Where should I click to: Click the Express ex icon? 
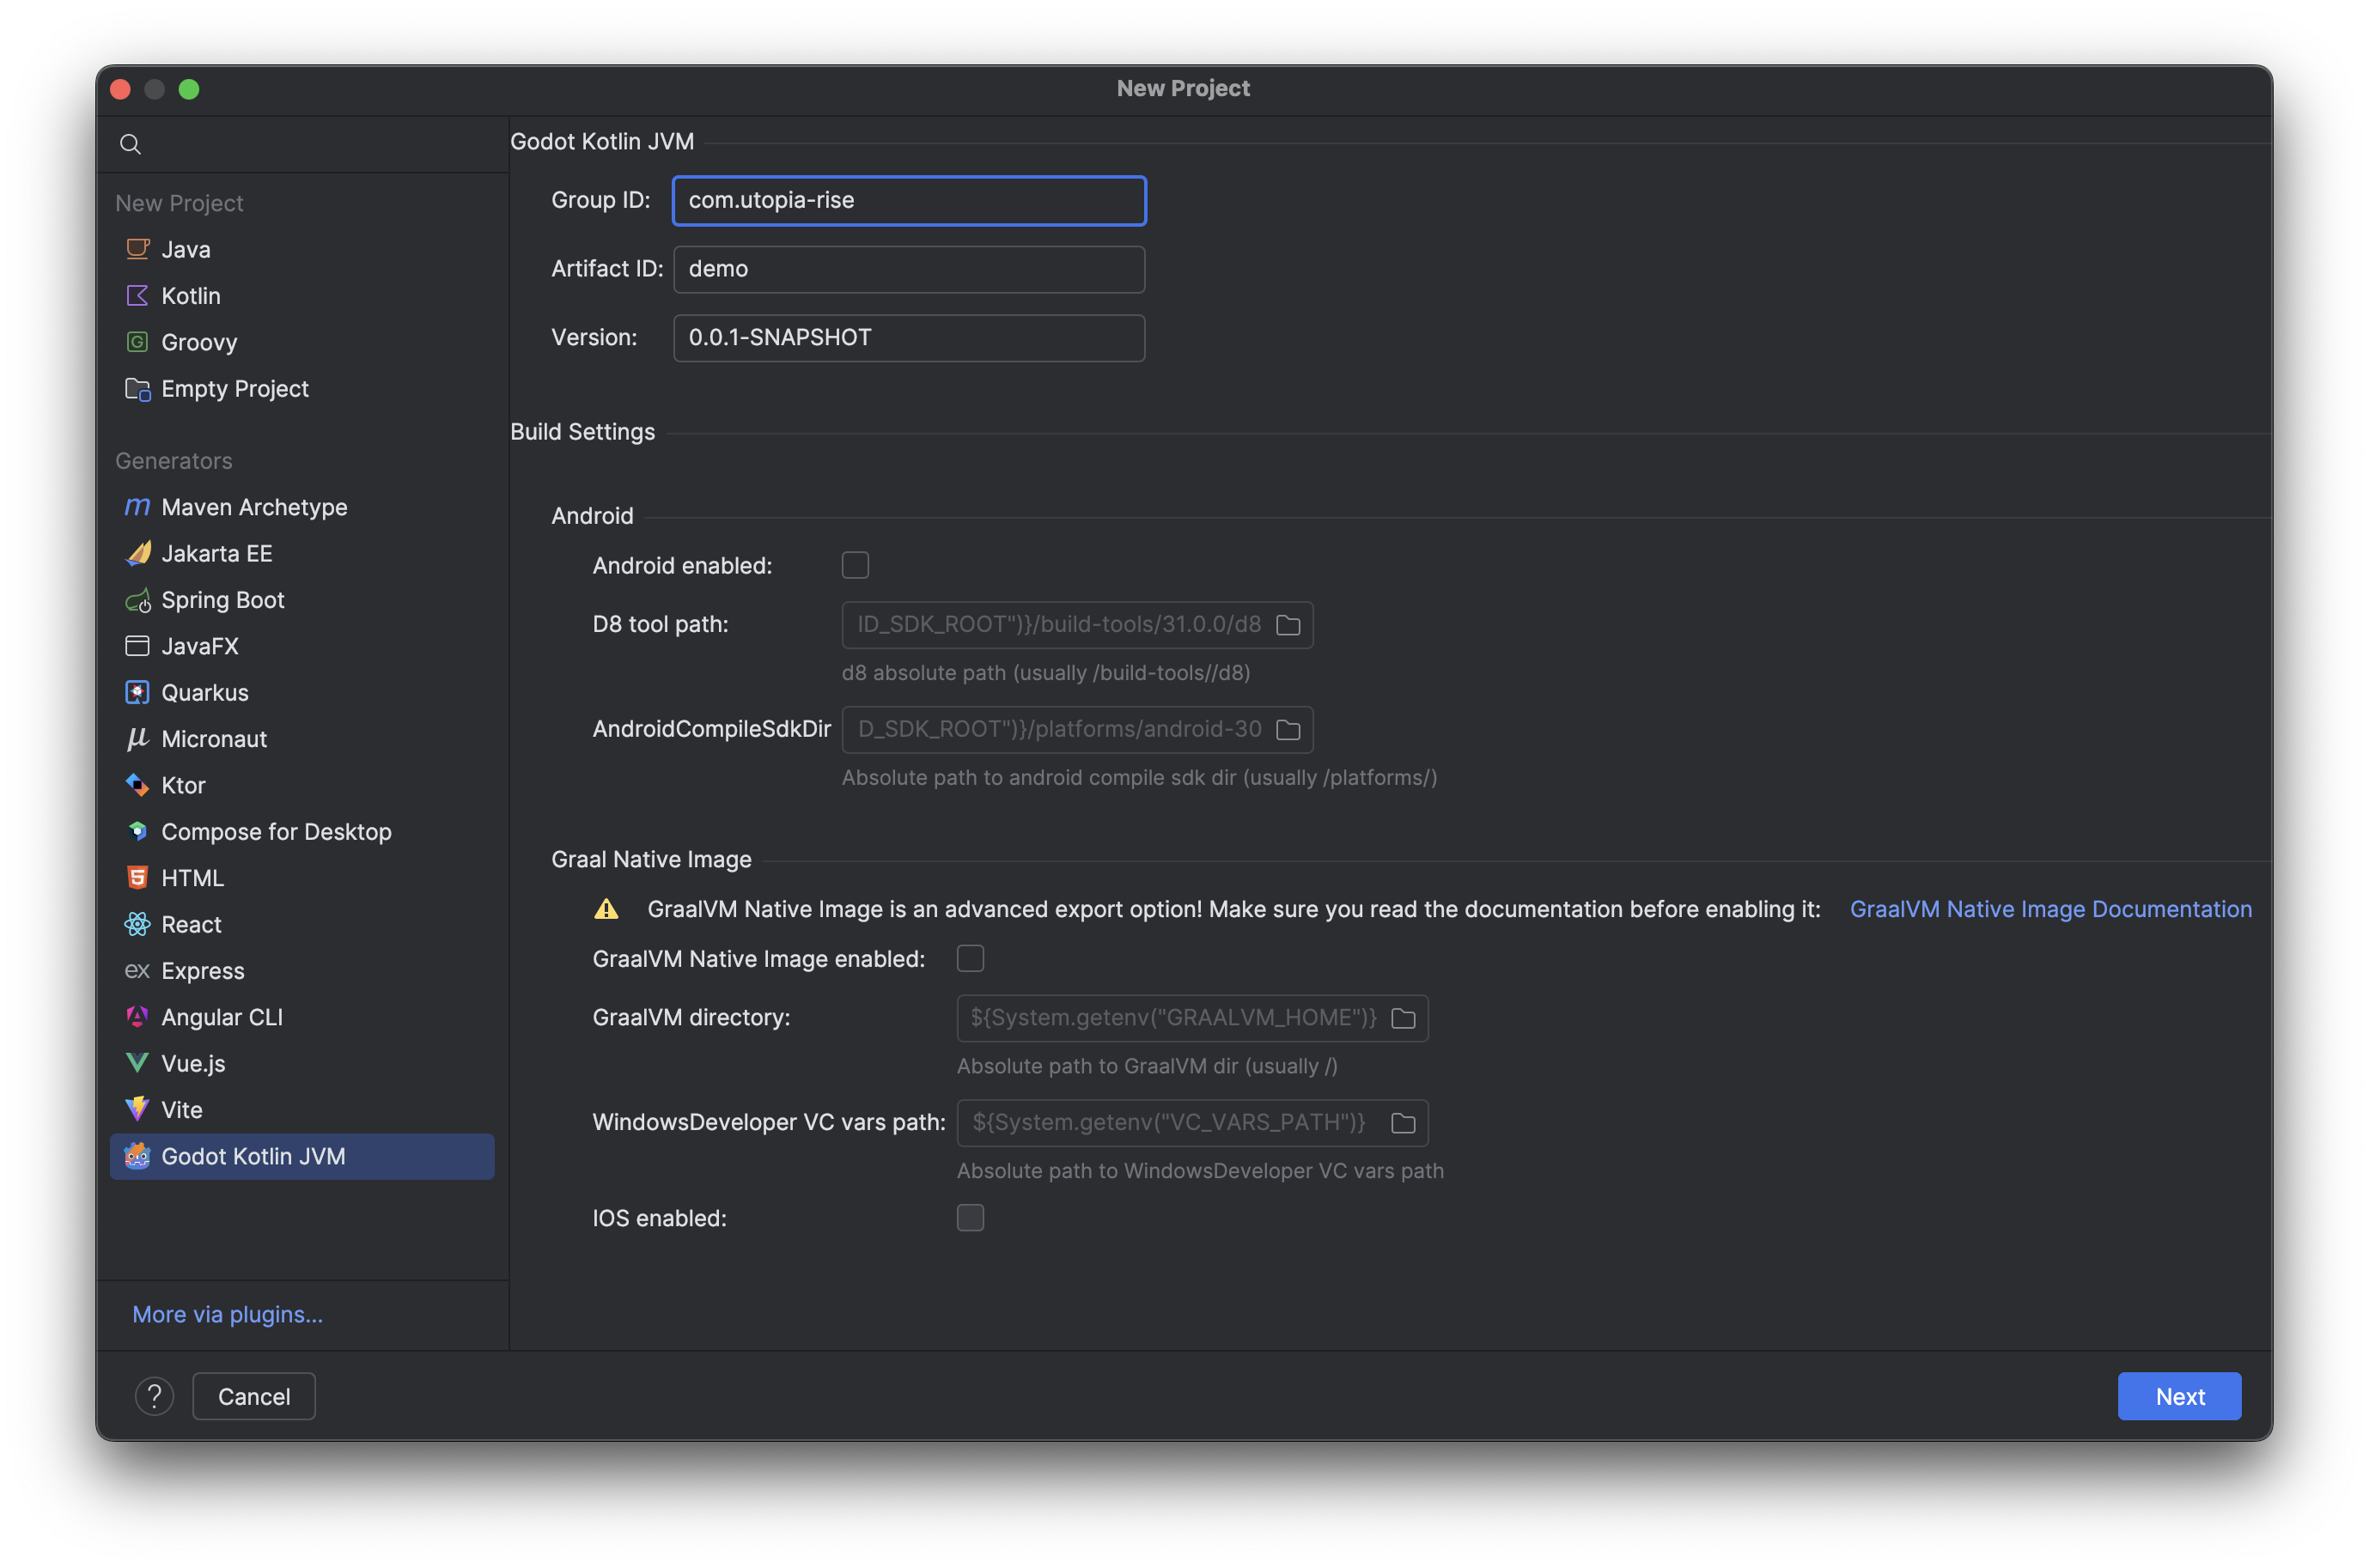[x=137, y=971]
